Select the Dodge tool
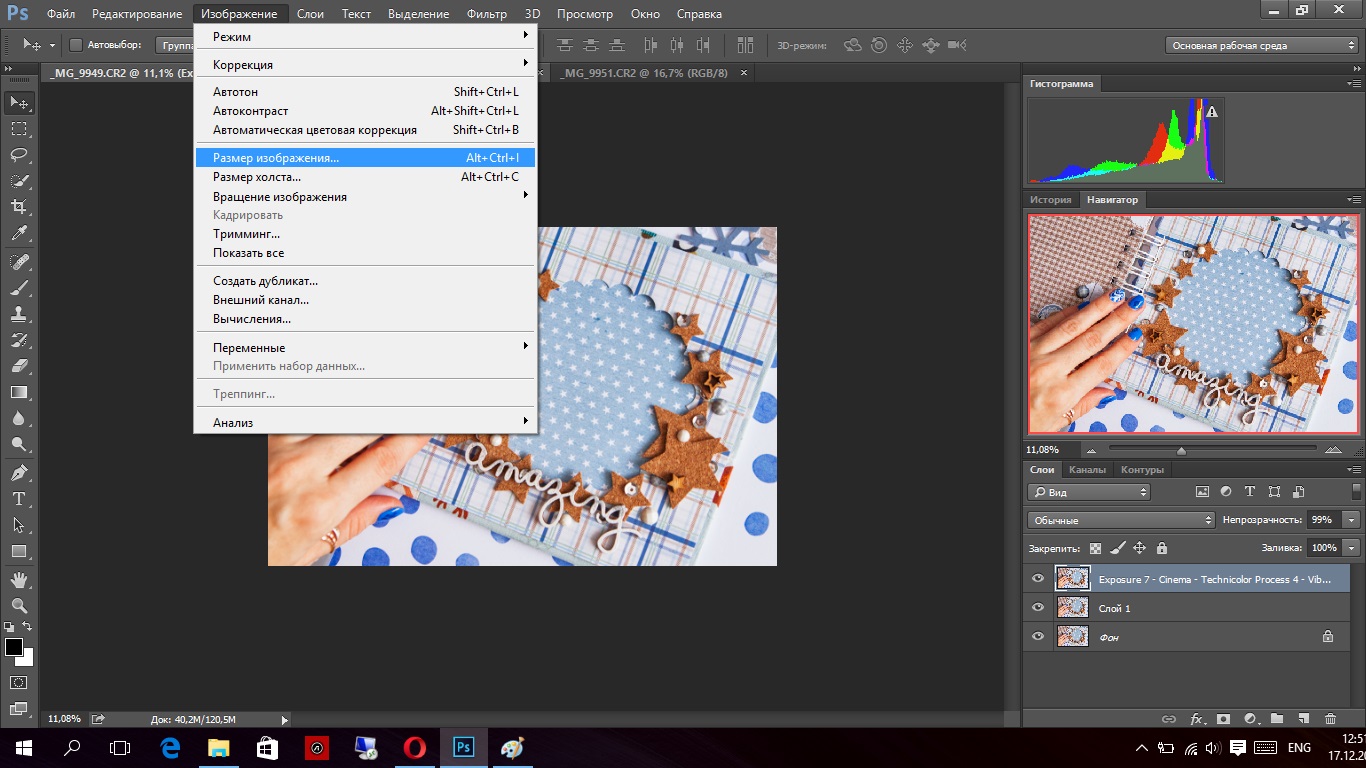The width and height of the screenshot is (1366, 768). 19,444
